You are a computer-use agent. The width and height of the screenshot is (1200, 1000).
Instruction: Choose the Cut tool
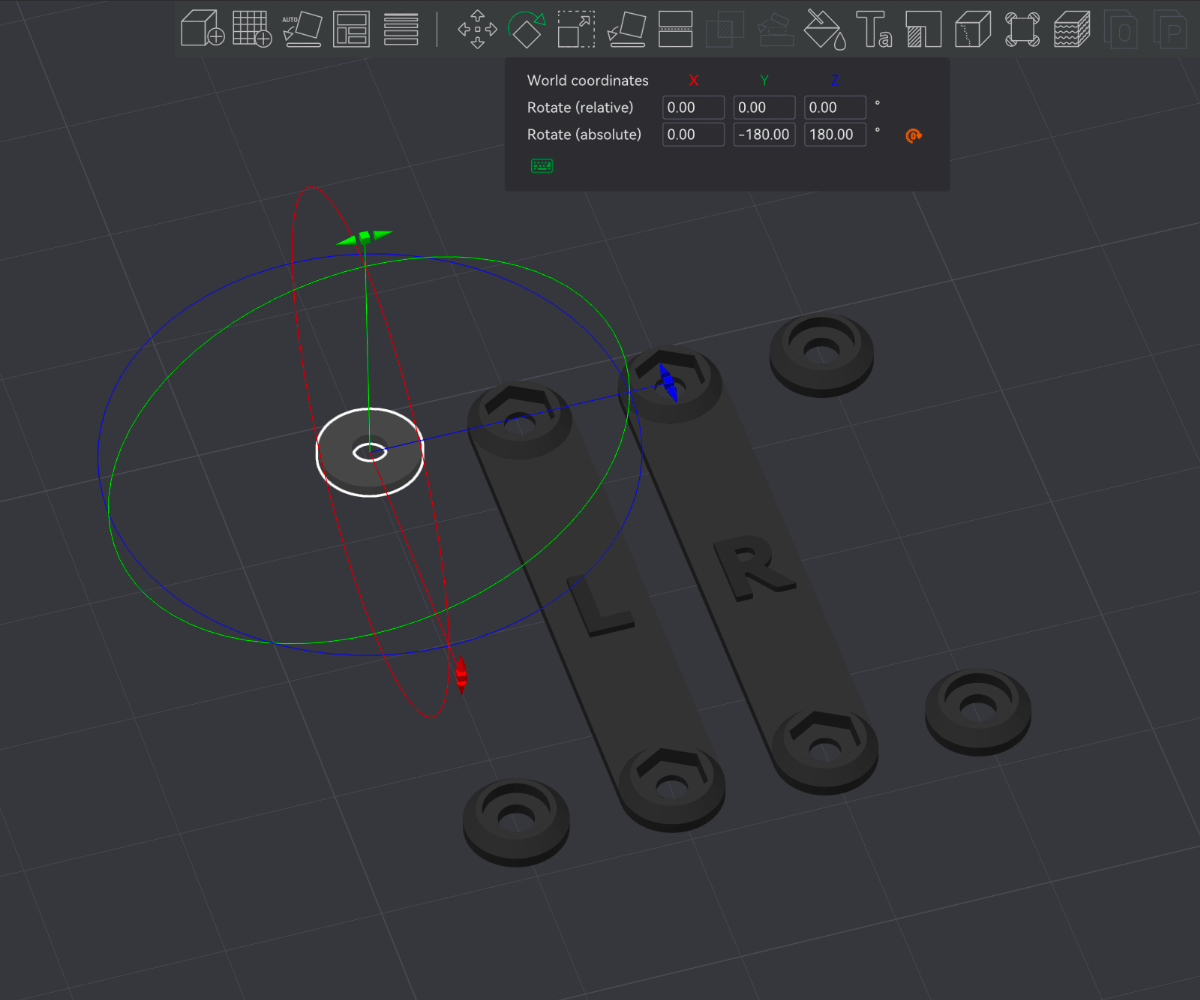(x=675, y=29)
